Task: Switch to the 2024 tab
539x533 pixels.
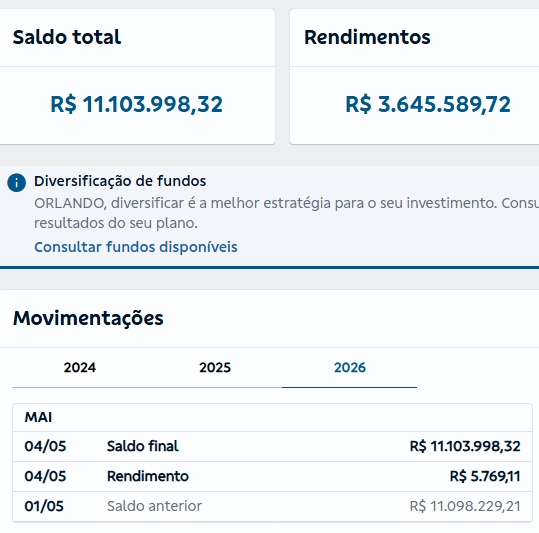Action: tap(80, 367)
